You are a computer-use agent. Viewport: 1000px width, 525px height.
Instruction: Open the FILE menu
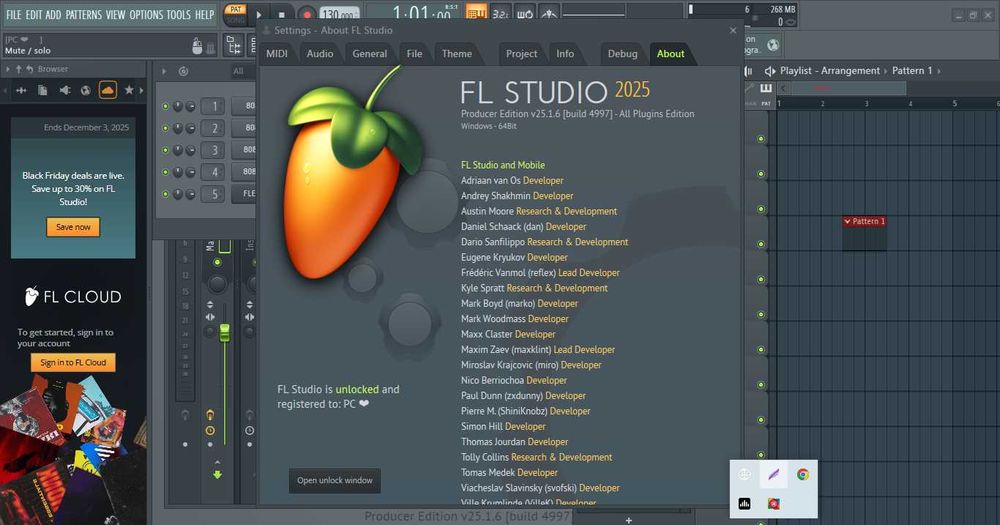(x=13, y=14)
